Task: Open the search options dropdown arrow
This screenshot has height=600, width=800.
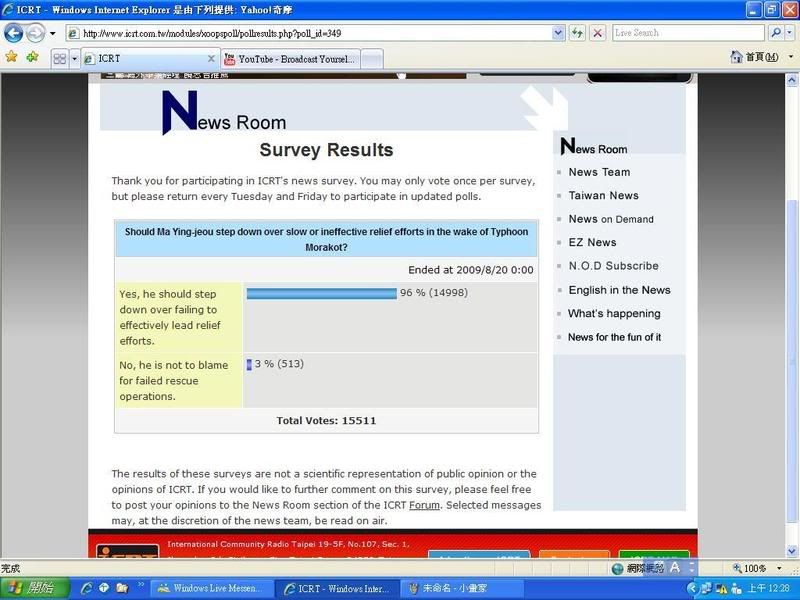Action: point(789,33)
